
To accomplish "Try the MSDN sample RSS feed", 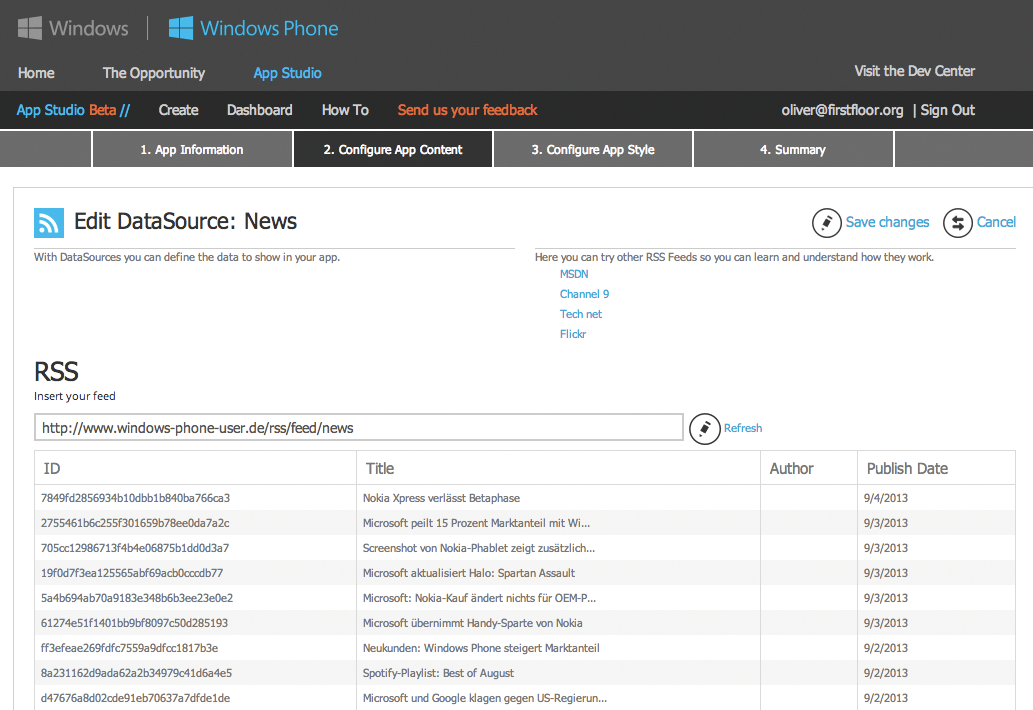I will 574,274.
